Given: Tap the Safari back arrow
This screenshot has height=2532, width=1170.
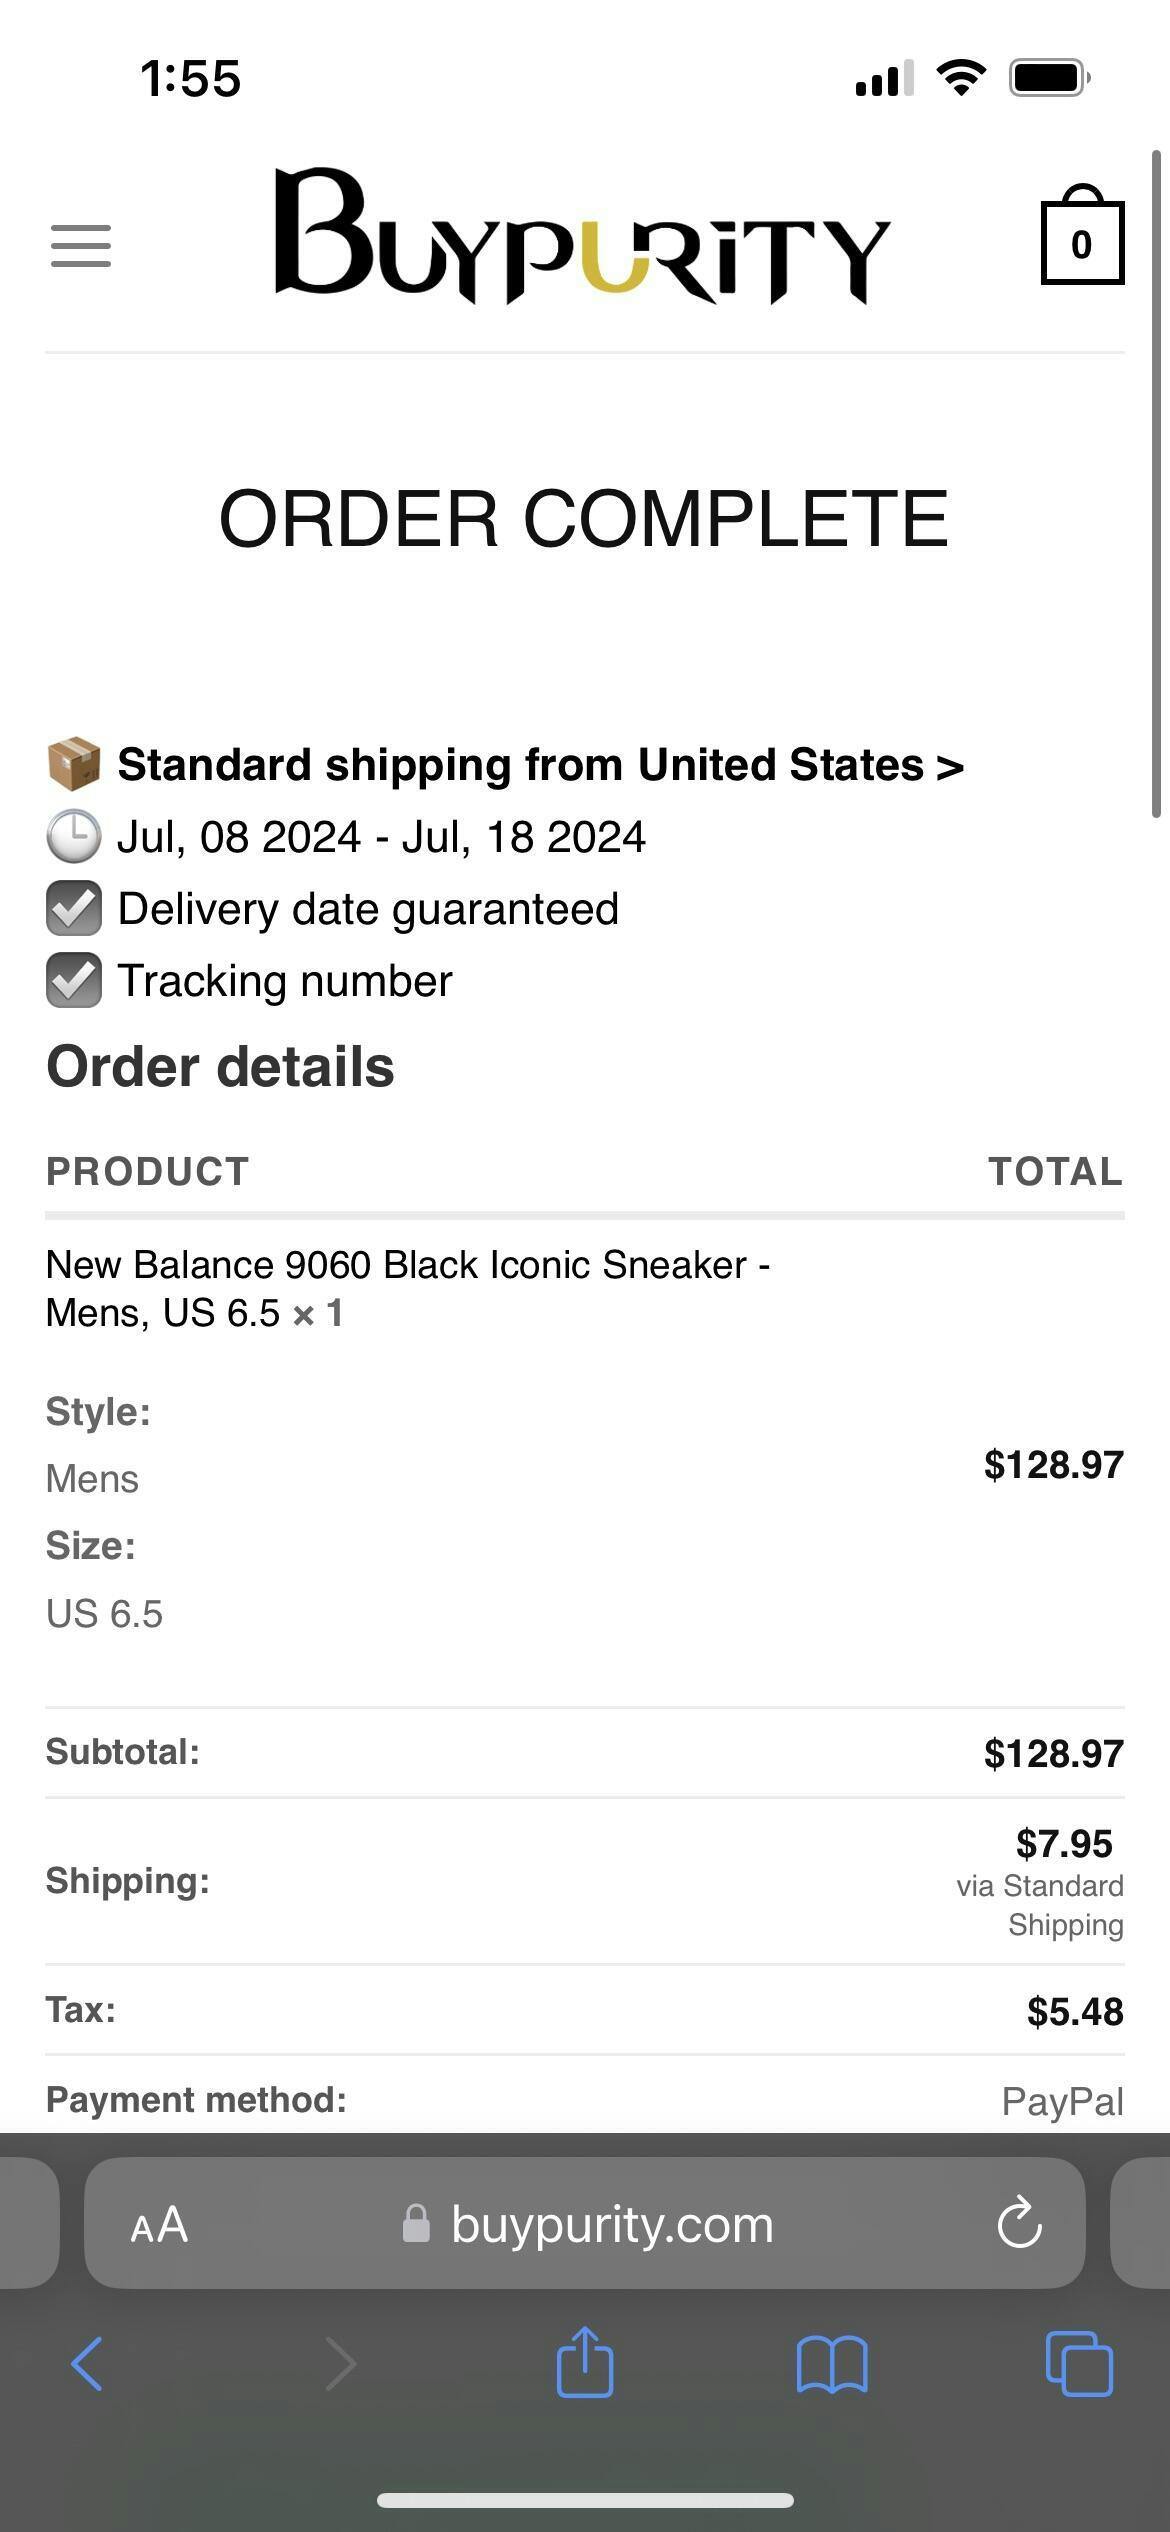Looking at the screenshot, I should 87,2364.
